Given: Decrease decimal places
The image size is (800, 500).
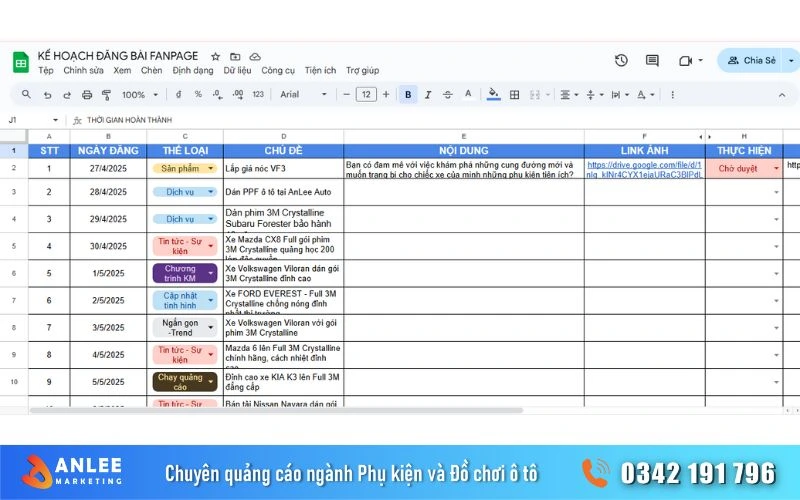Looking at the screenshot, I should (x=218, y=94).
